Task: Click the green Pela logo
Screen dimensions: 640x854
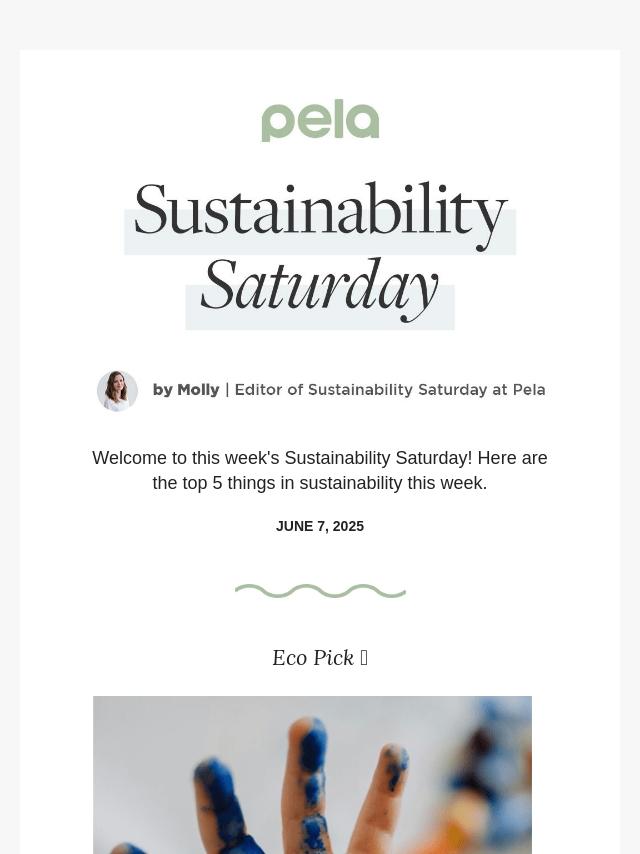Action: point(320,120)
